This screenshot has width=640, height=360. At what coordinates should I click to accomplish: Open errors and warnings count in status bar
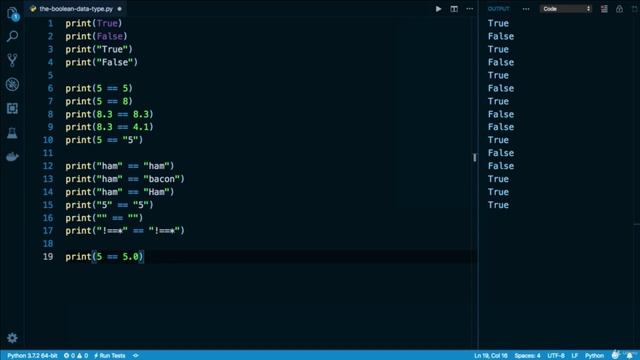click(x=76, y=356)
